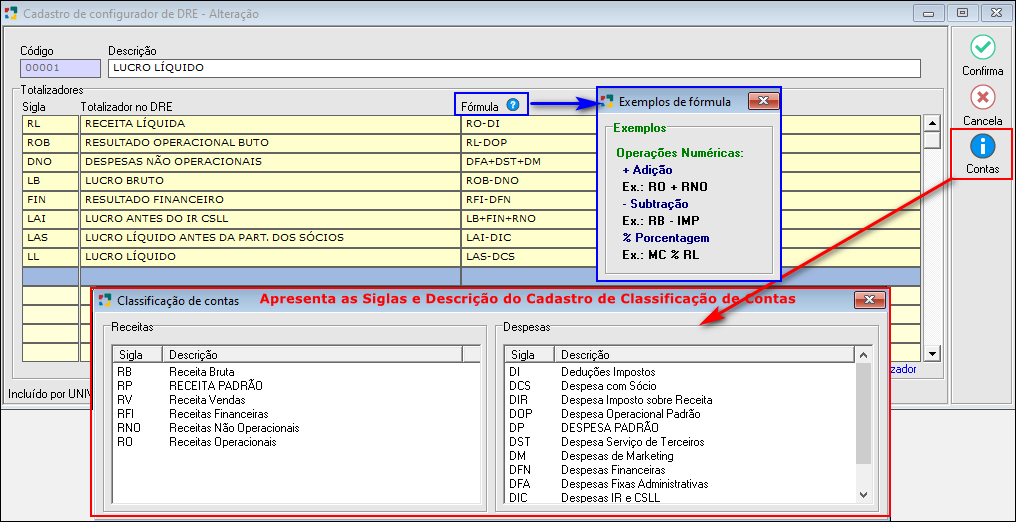Select the RL-DOP formula cell

(691, 142)
